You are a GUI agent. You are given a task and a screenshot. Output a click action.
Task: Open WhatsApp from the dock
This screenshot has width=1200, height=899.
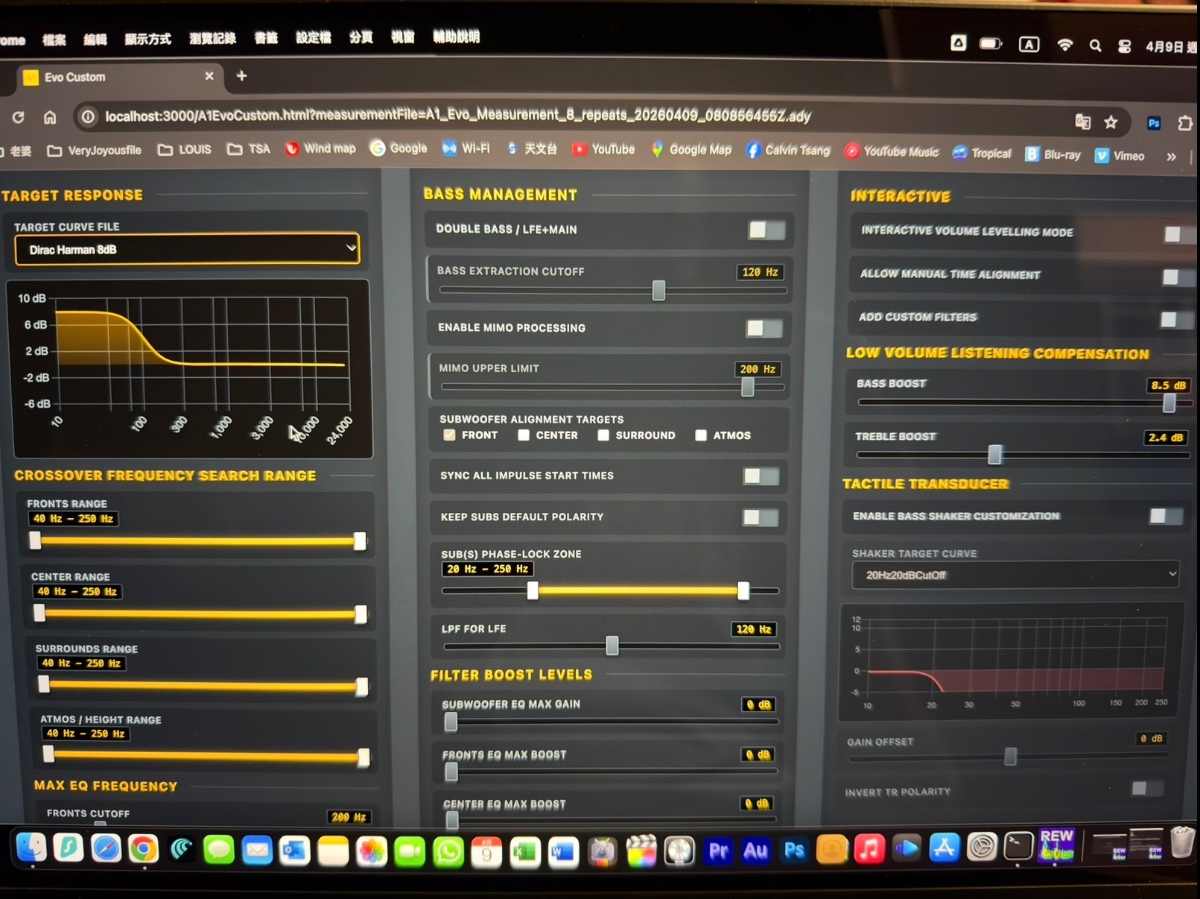[x=448, y=851]
